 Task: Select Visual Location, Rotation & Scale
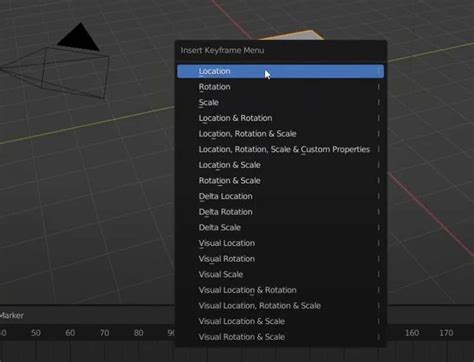pyautogui.click(x=280, y=306)
